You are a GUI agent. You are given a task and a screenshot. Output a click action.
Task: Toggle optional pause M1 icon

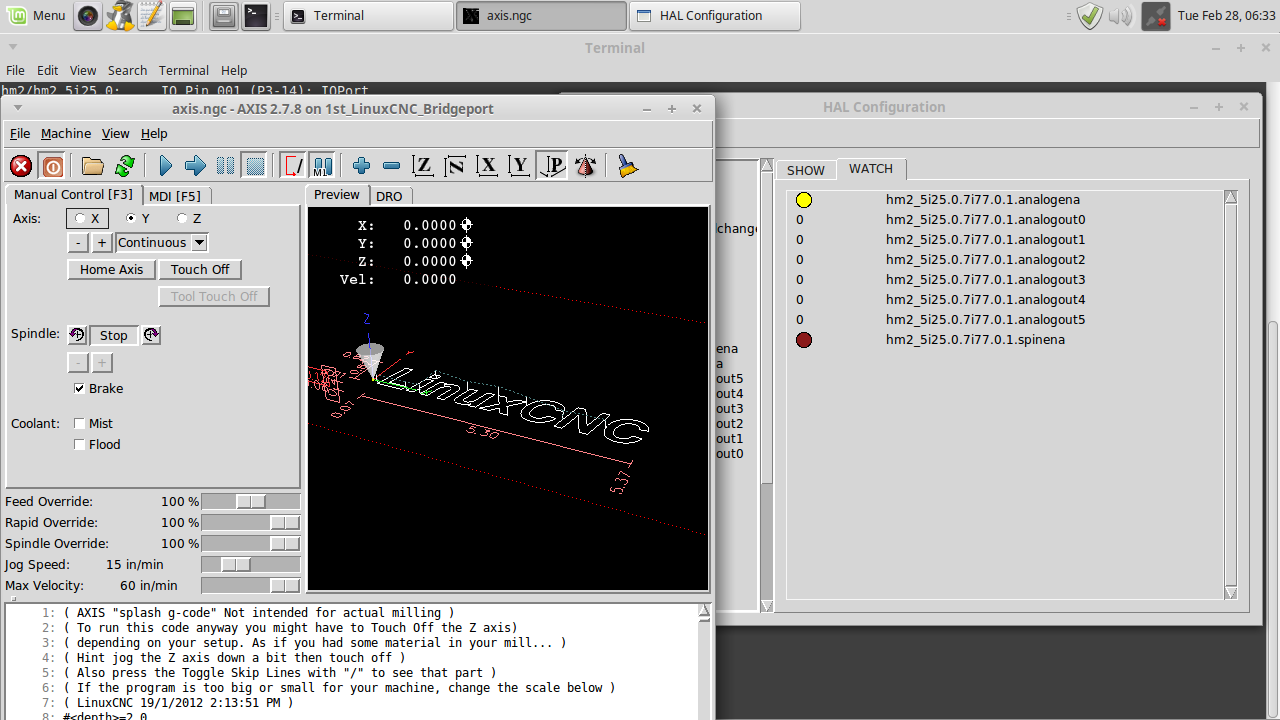pos(322,166)
